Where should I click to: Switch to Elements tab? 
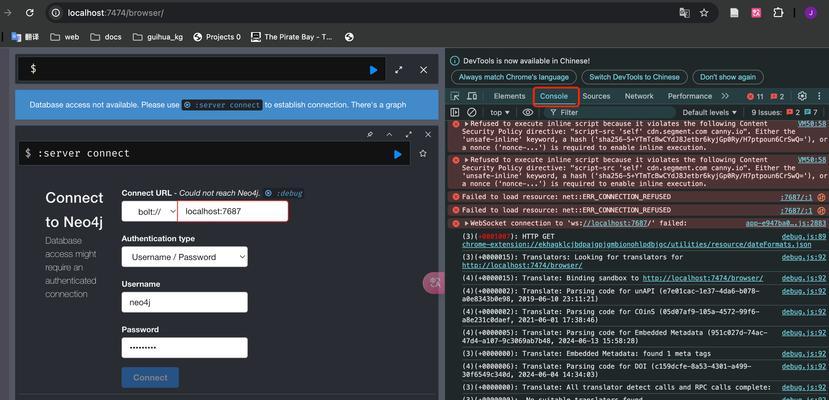(x=509, y=96)
